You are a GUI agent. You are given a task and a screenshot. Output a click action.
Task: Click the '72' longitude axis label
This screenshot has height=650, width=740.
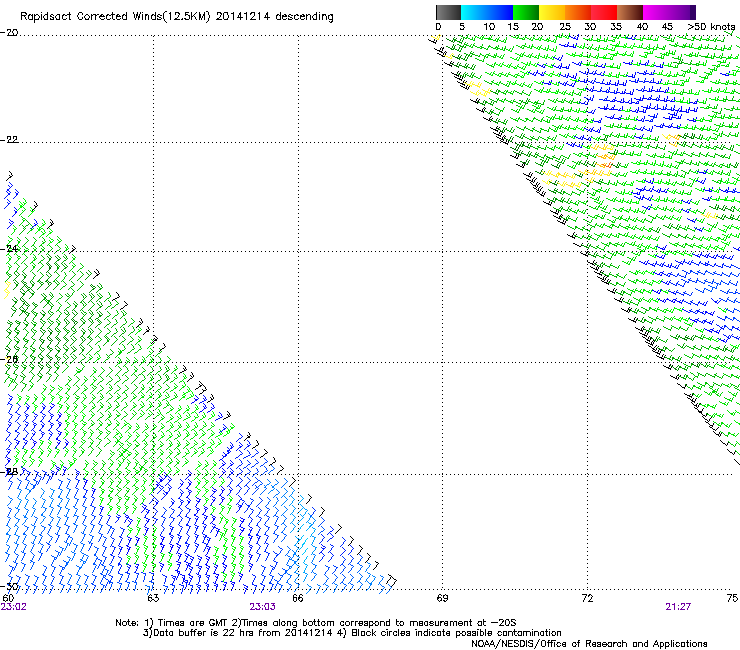(587, 598)
